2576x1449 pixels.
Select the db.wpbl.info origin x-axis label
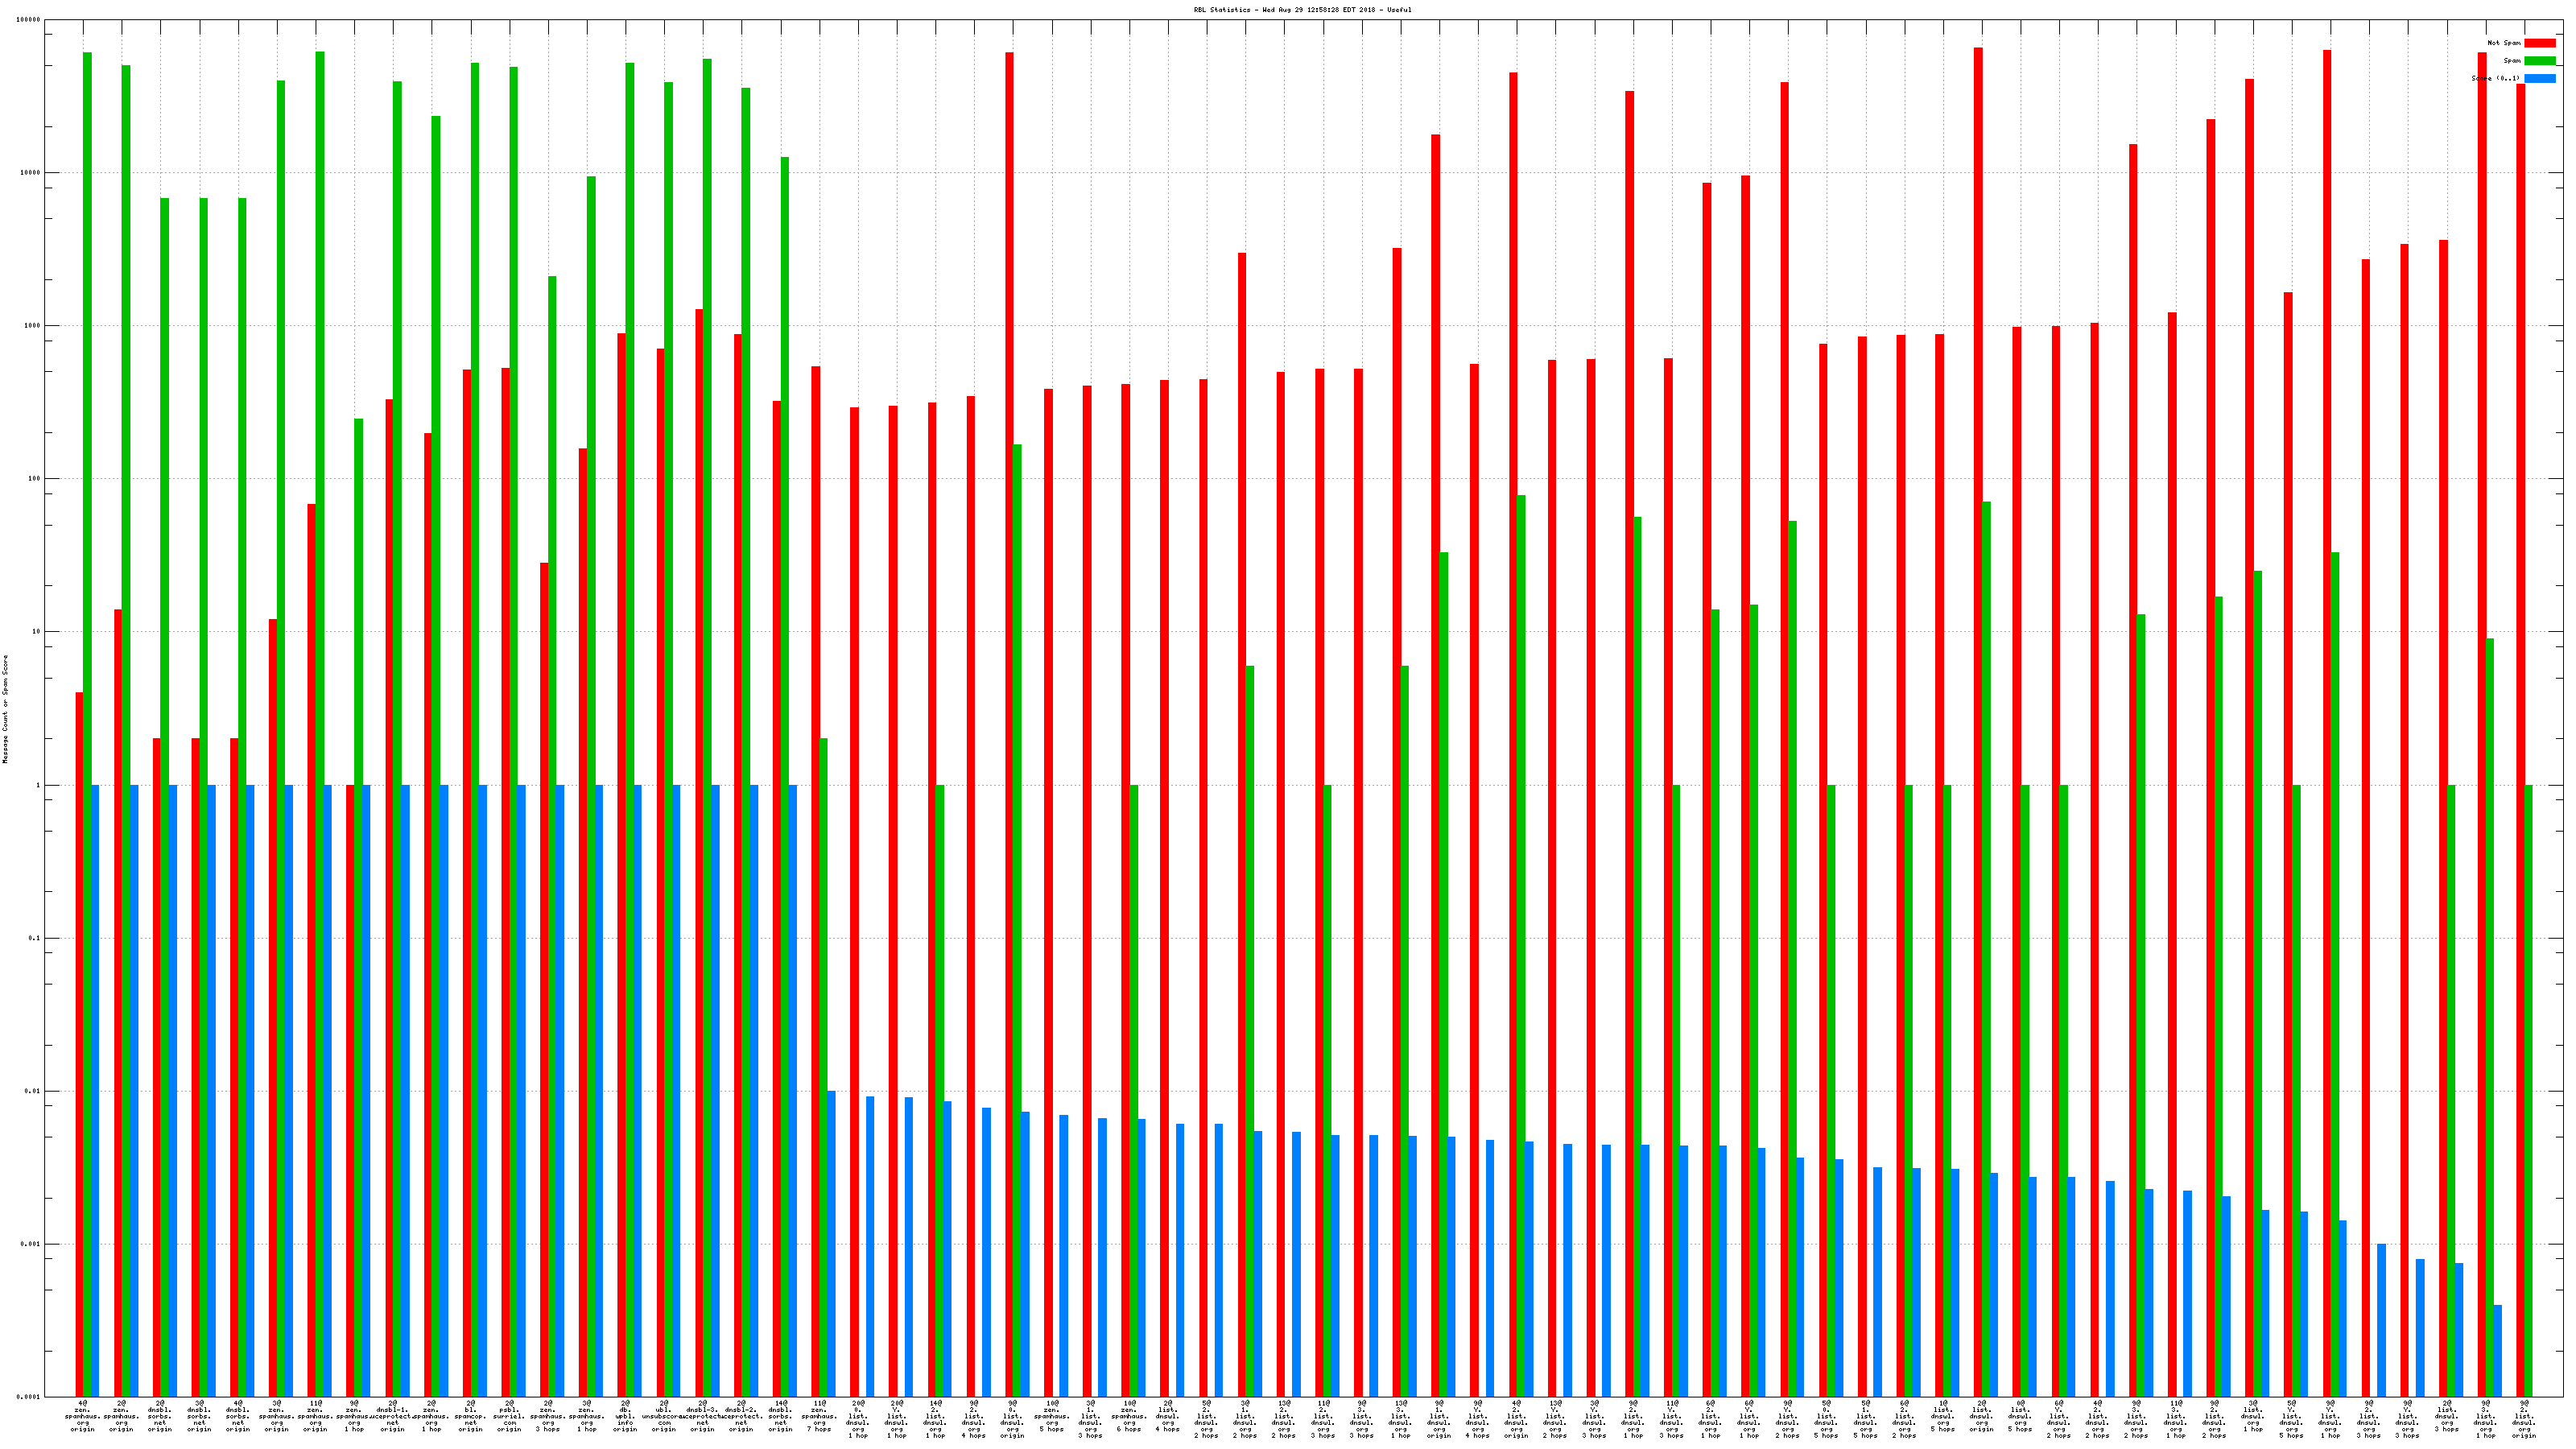click(x=625, y=1416)
